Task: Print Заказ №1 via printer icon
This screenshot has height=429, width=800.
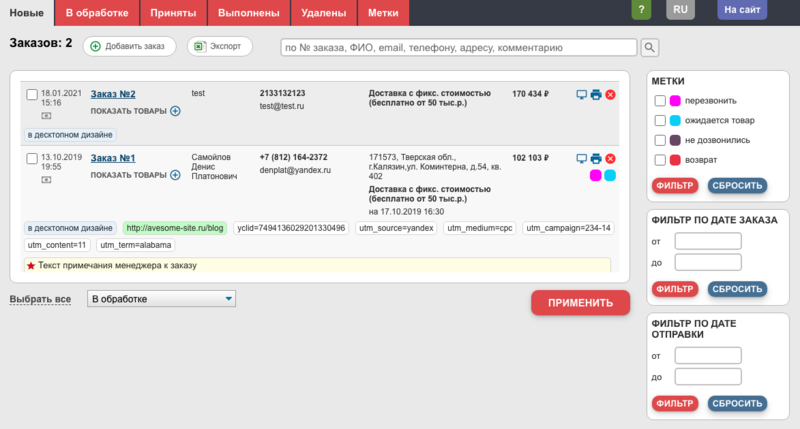Action: tap(596, 159)
